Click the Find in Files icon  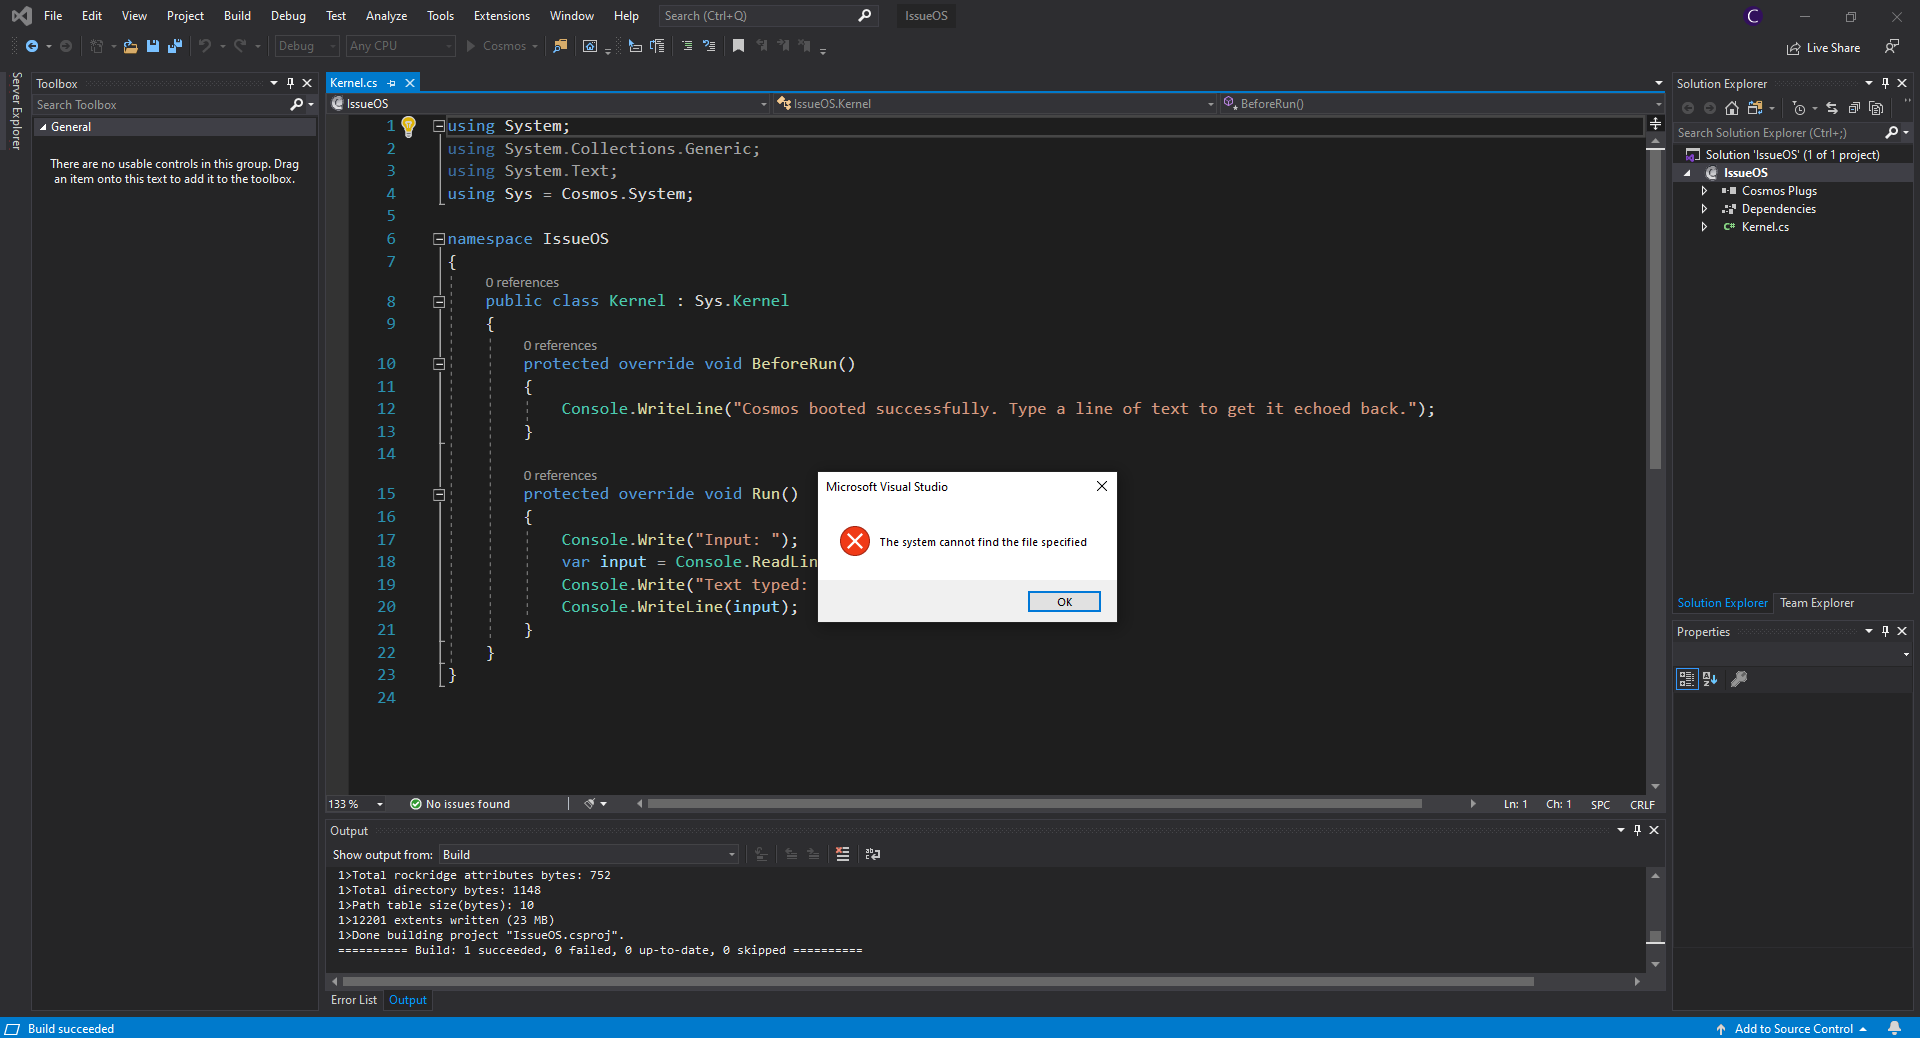click(x=560, y=46)
